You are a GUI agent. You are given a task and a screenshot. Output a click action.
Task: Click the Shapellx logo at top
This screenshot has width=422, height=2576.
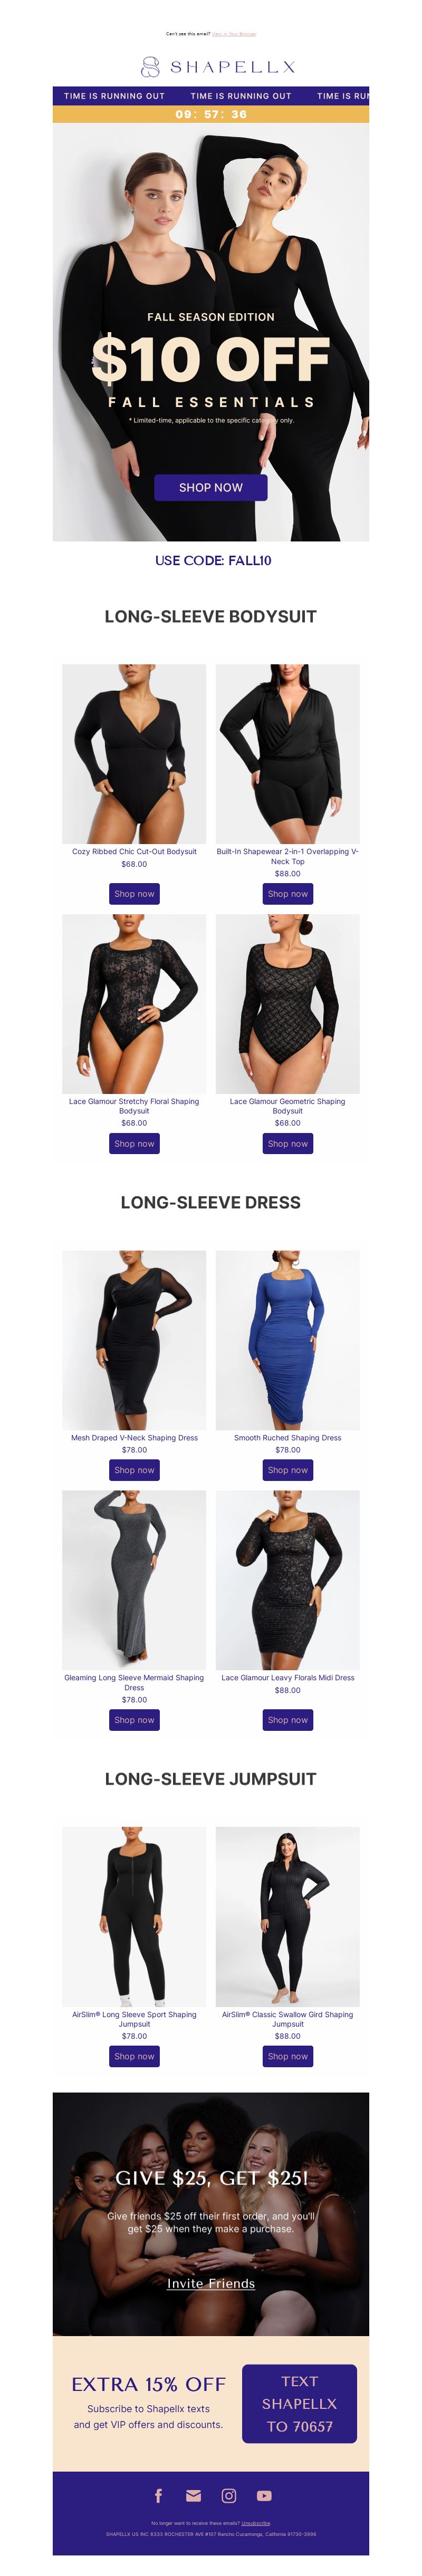218,67
